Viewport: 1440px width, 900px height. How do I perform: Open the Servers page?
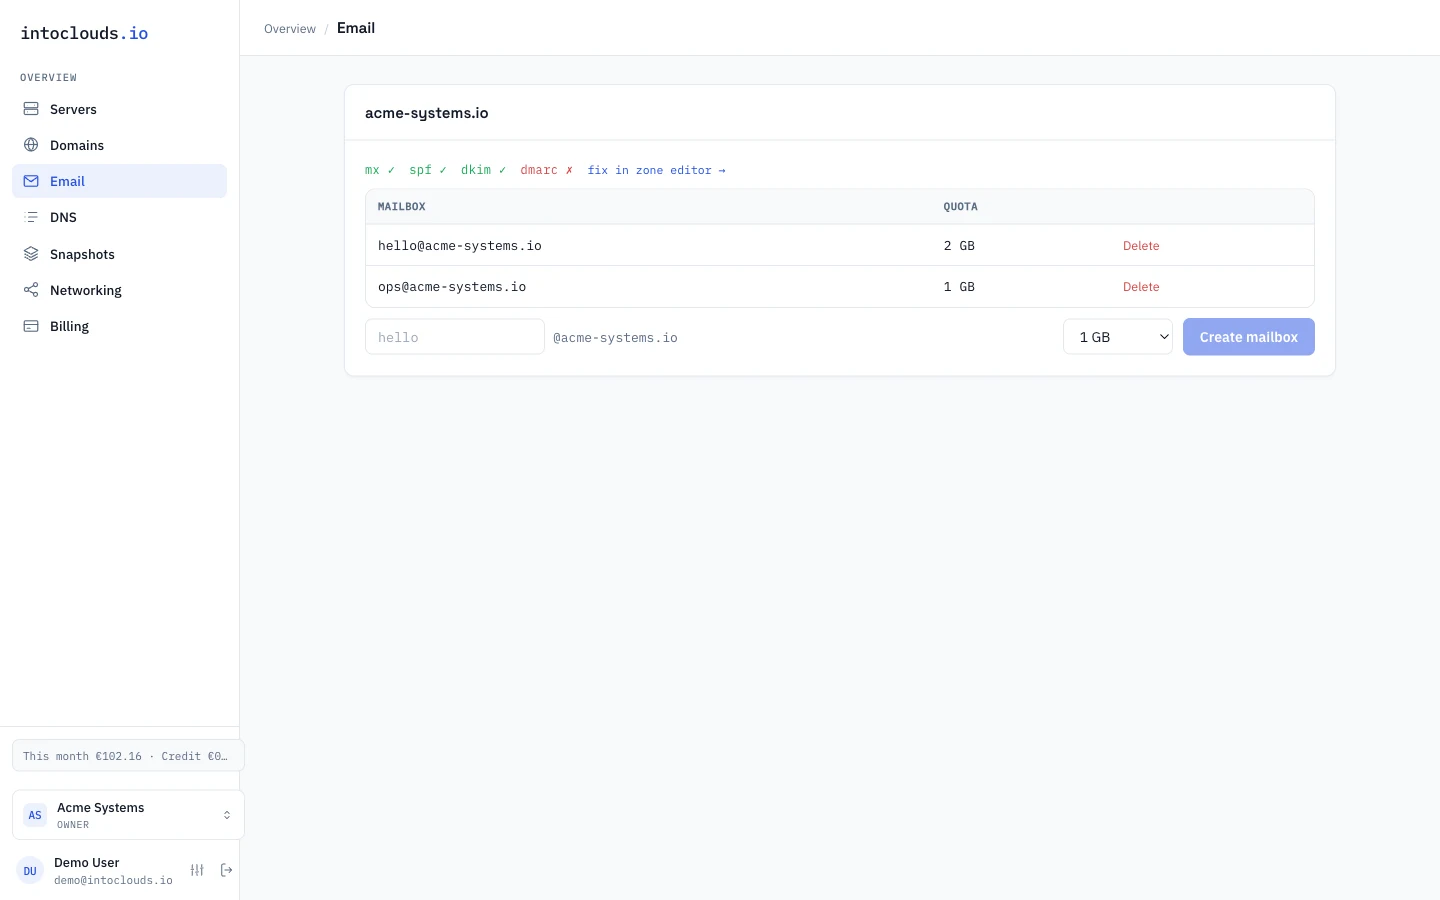click(119, 109)
